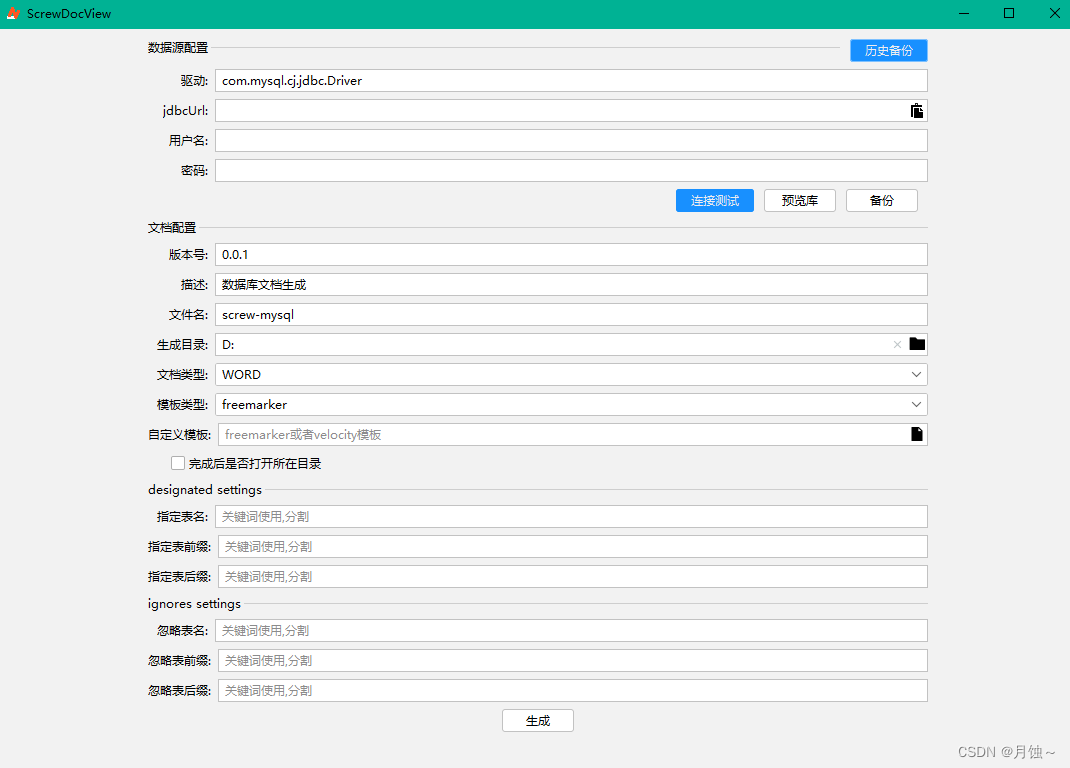Click the 版本号 field showing 0.0.1
The height and width of the screenshot is (768, 1070).
pos(571,255)
